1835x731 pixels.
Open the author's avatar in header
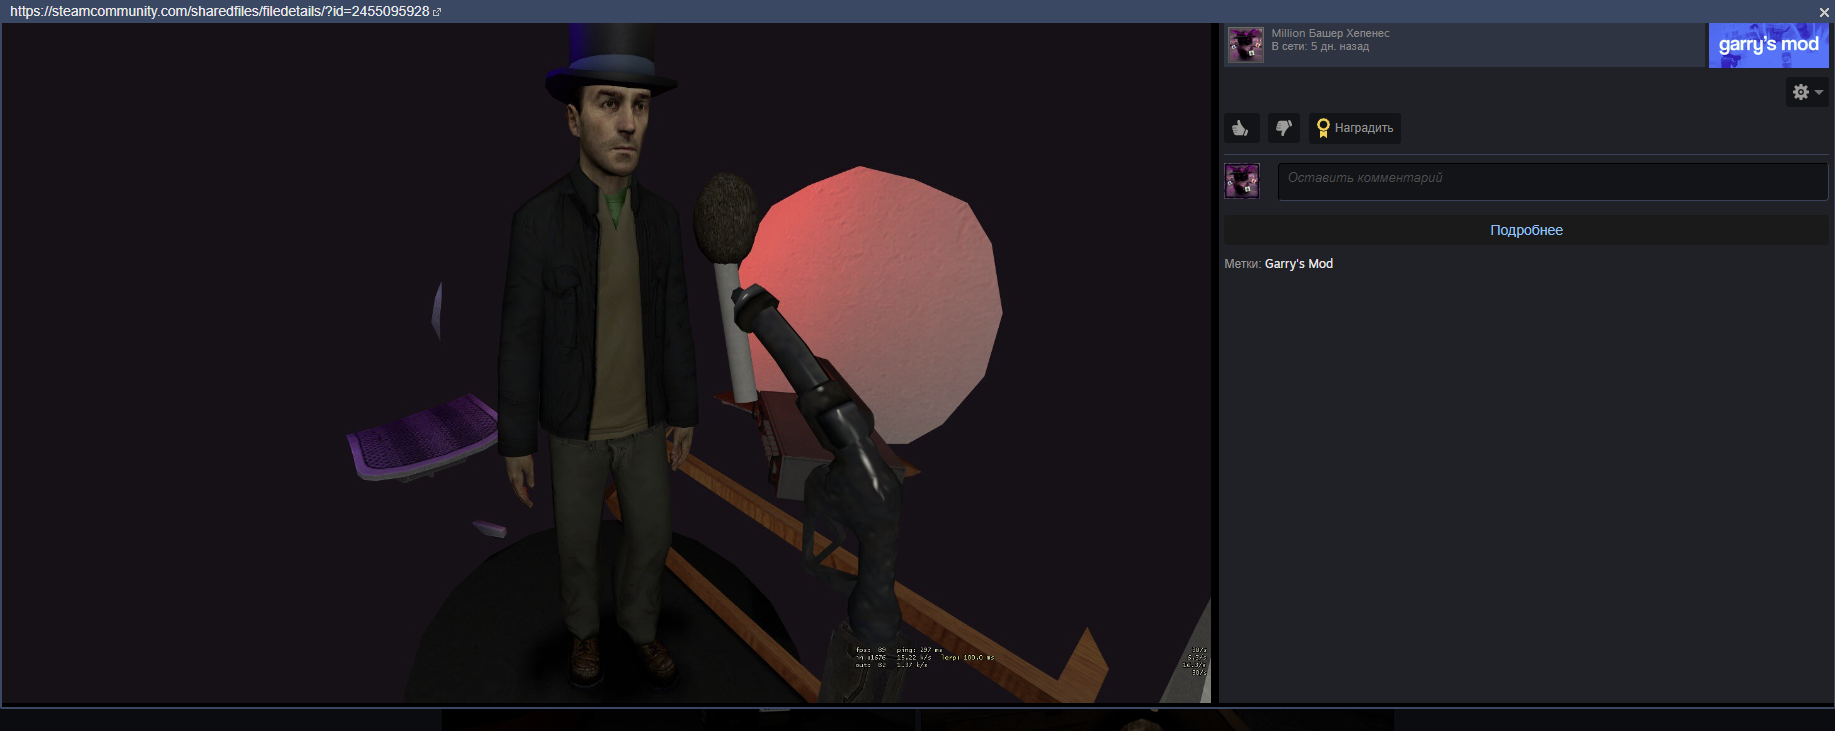coord(1246,45)
